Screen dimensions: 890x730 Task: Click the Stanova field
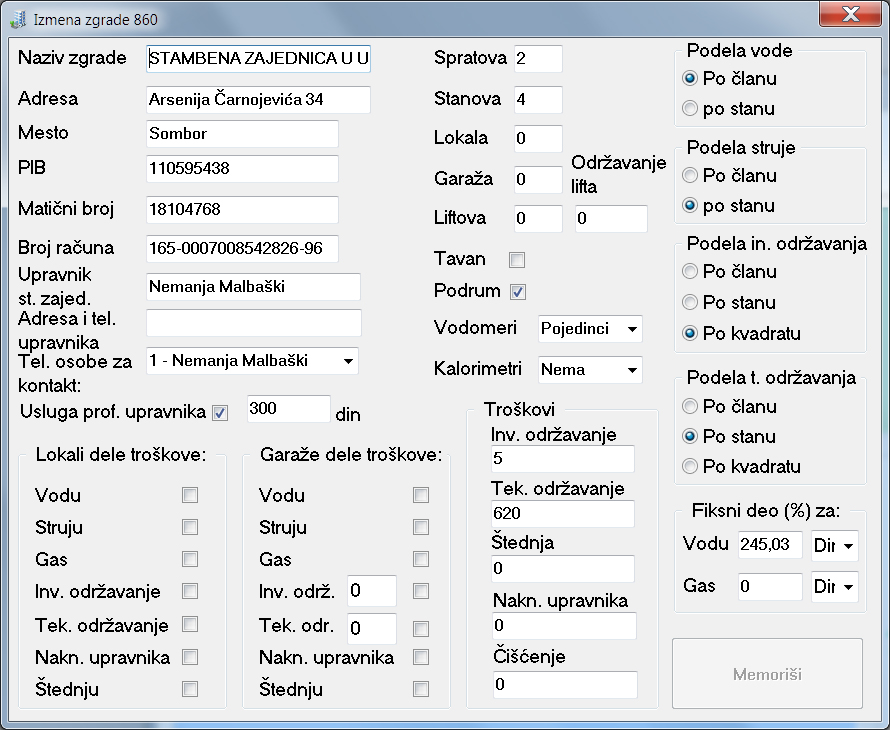(538, 99)
